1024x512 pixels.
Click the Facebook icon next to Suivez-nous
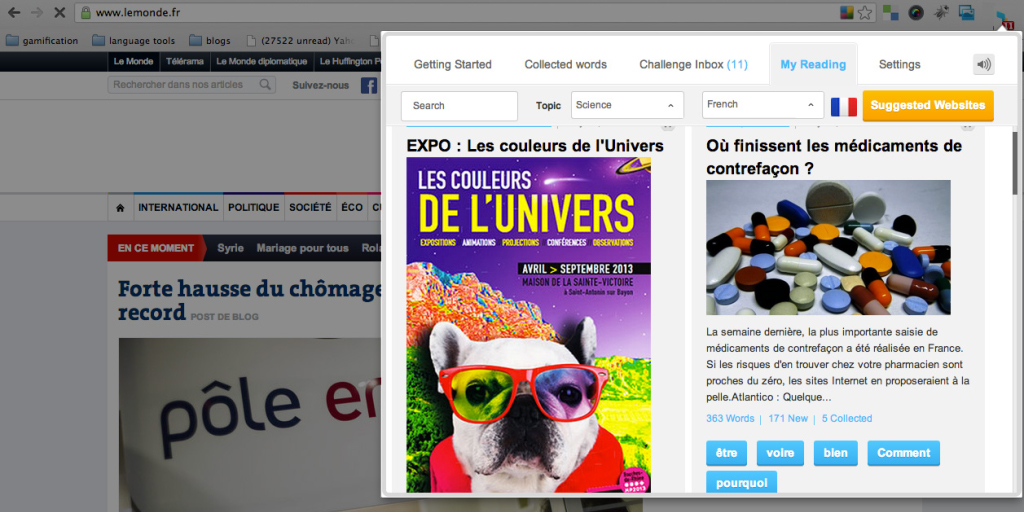tap(369, 85)
